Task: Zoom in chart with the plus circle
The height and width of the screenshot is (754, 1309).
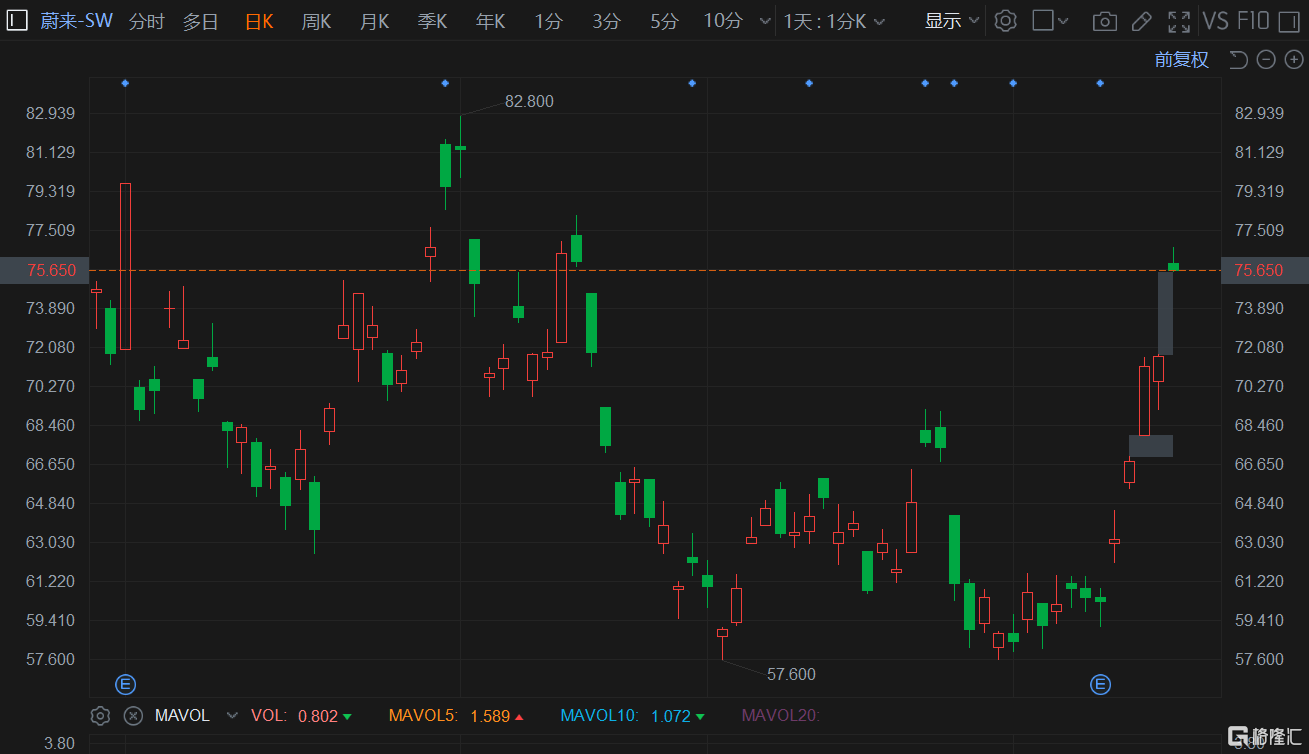Action: point(1293,60)
